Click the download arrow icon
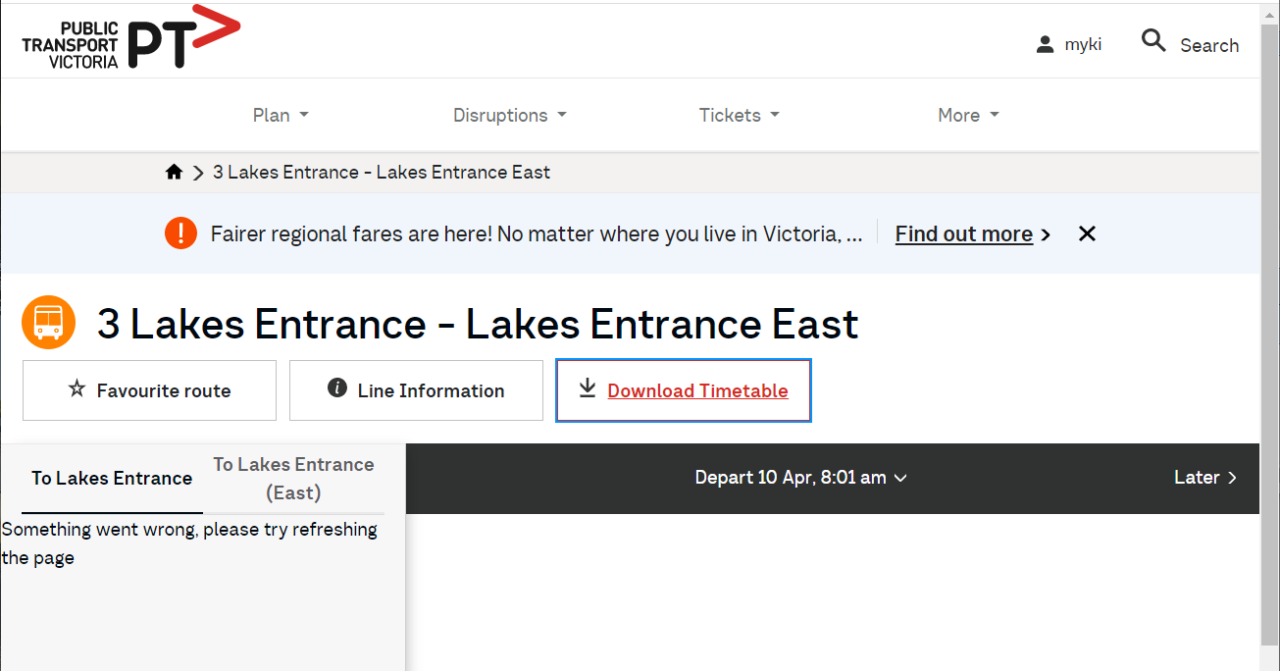This screenshot has height=671, width=1280. [x=588, y=389]
